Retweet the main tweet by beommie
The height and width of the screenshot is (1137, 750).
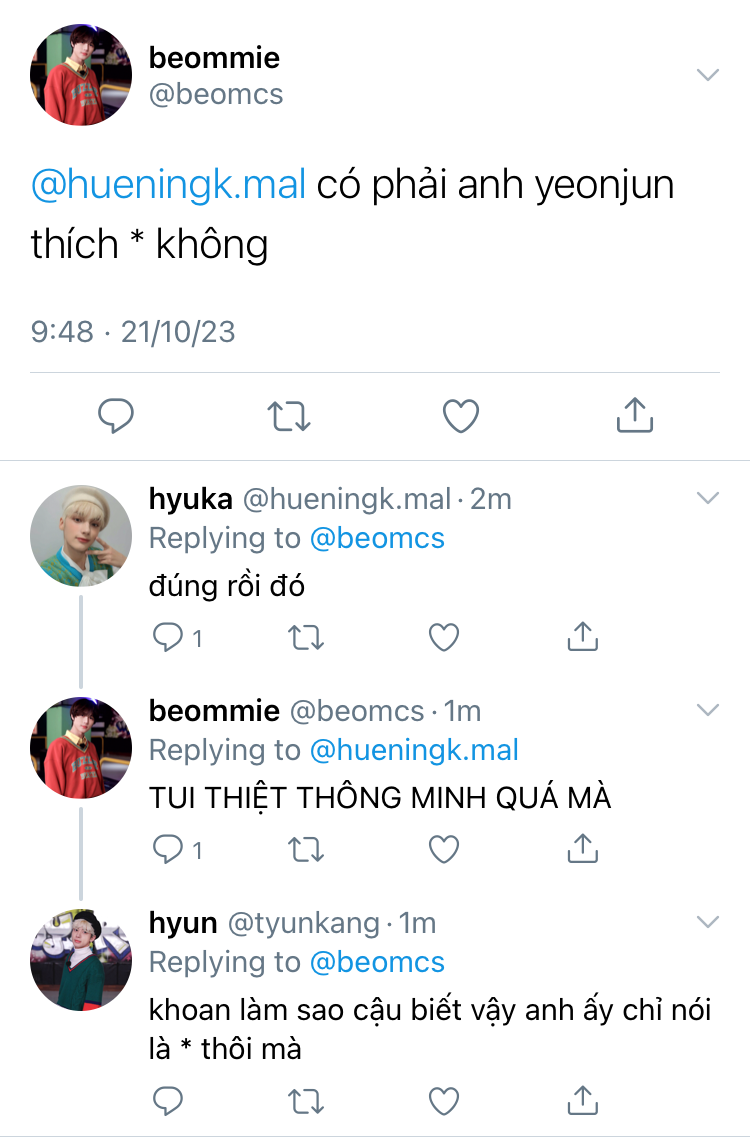(x=289, y=416)
